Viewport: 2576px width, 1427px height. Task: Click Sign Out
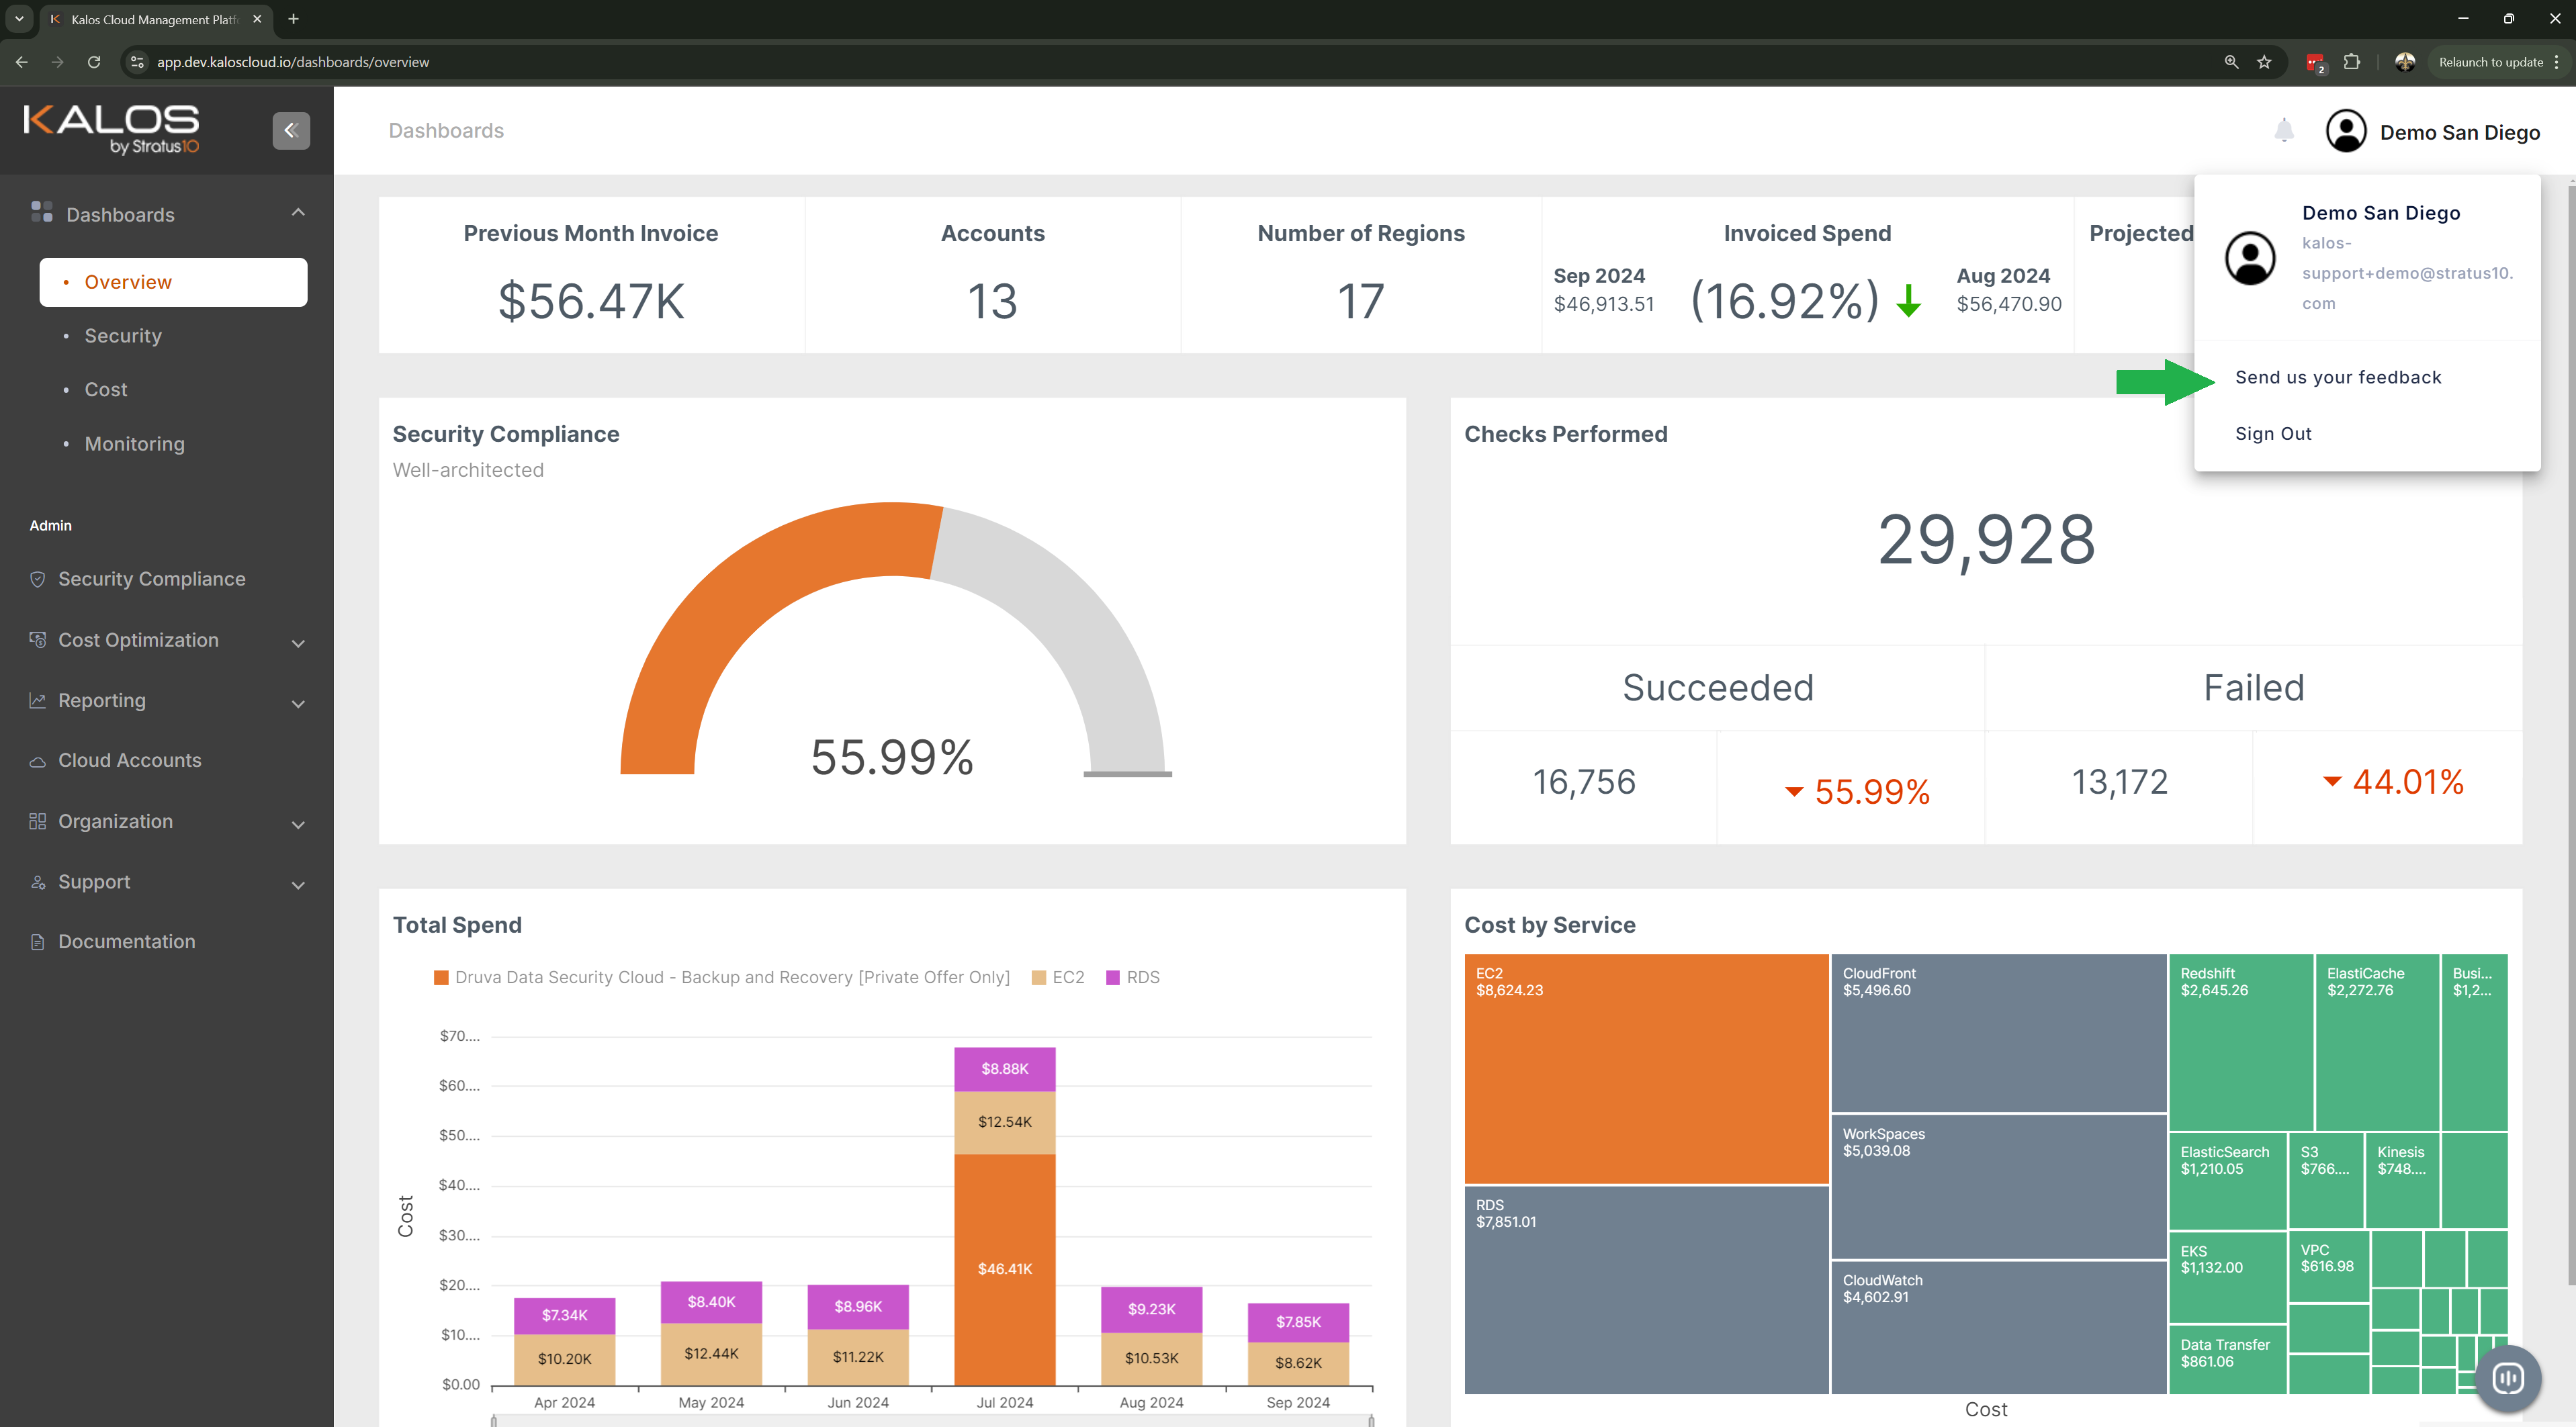pos(2272,433)
